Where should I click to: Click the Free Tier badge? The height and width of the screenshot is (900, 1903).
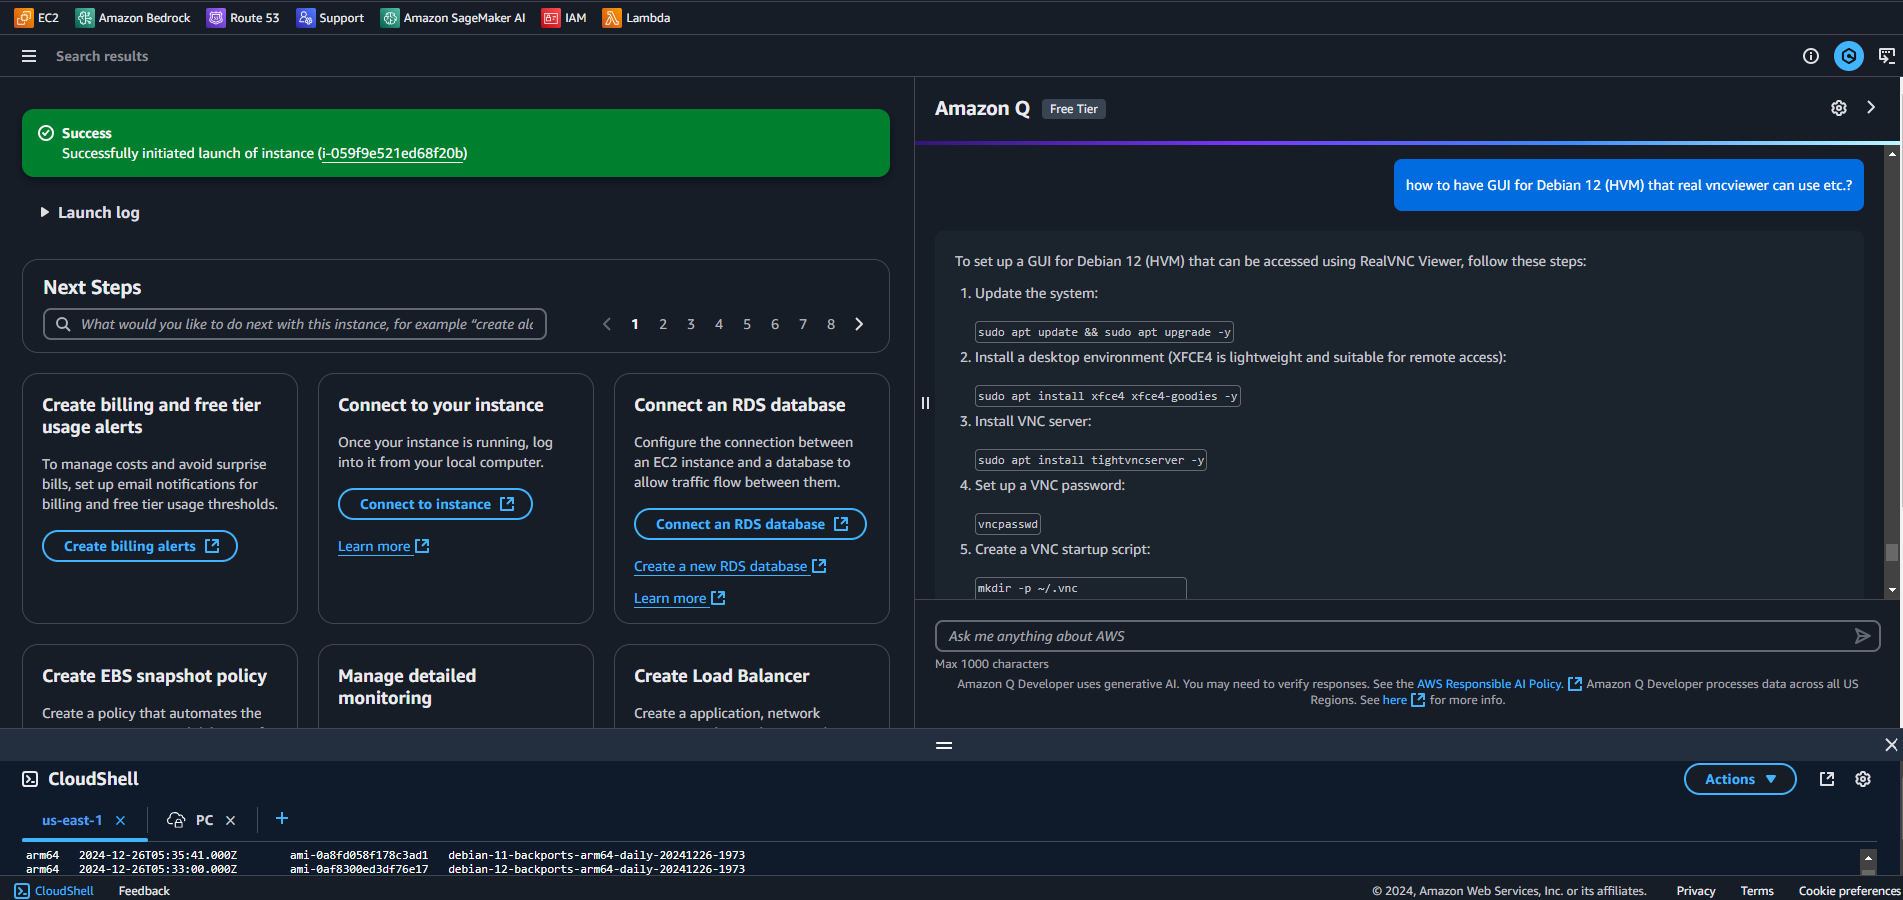[x=1074, y=109]
